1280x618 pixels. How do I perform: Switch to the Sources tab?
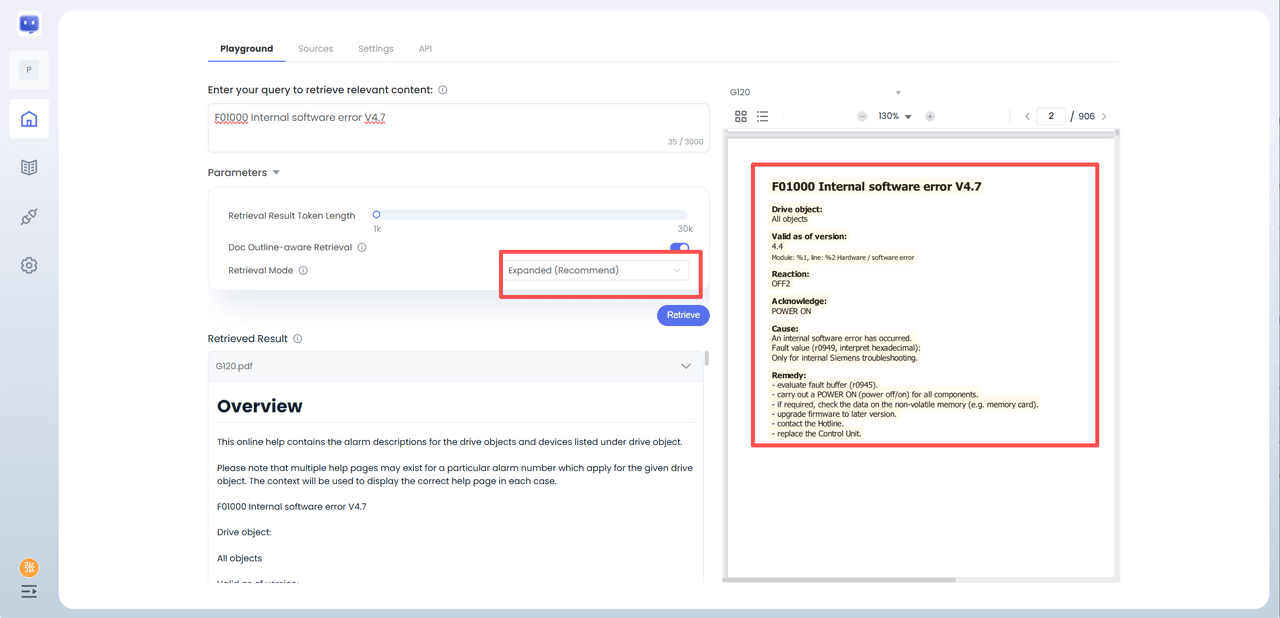tap(315, 49)
